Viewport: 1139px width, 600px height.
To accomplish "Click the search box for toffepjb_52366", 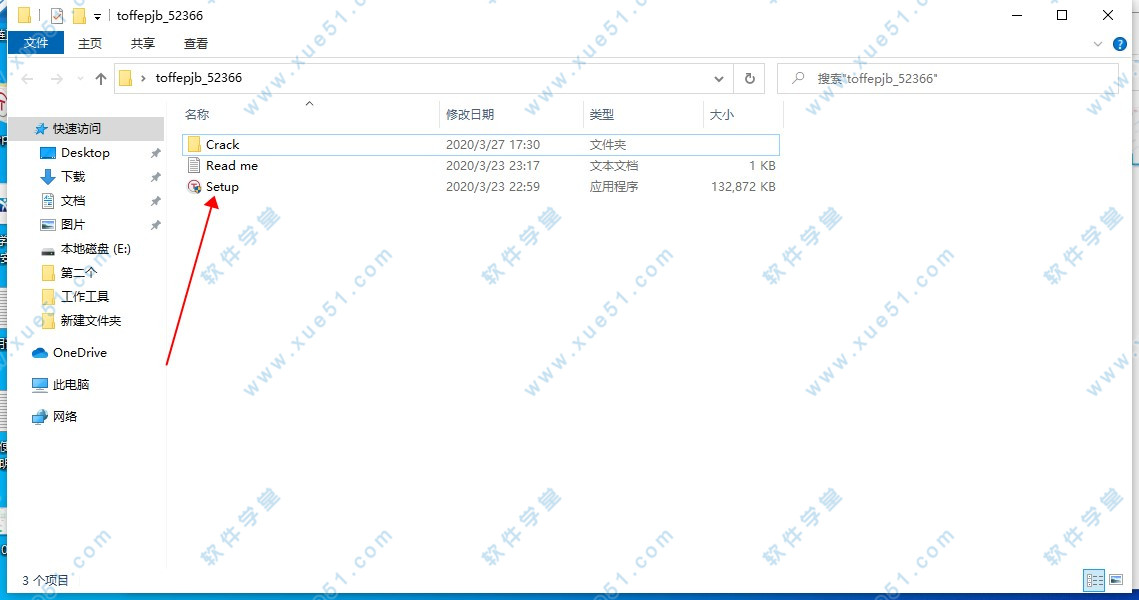I will tap(948, 78).
